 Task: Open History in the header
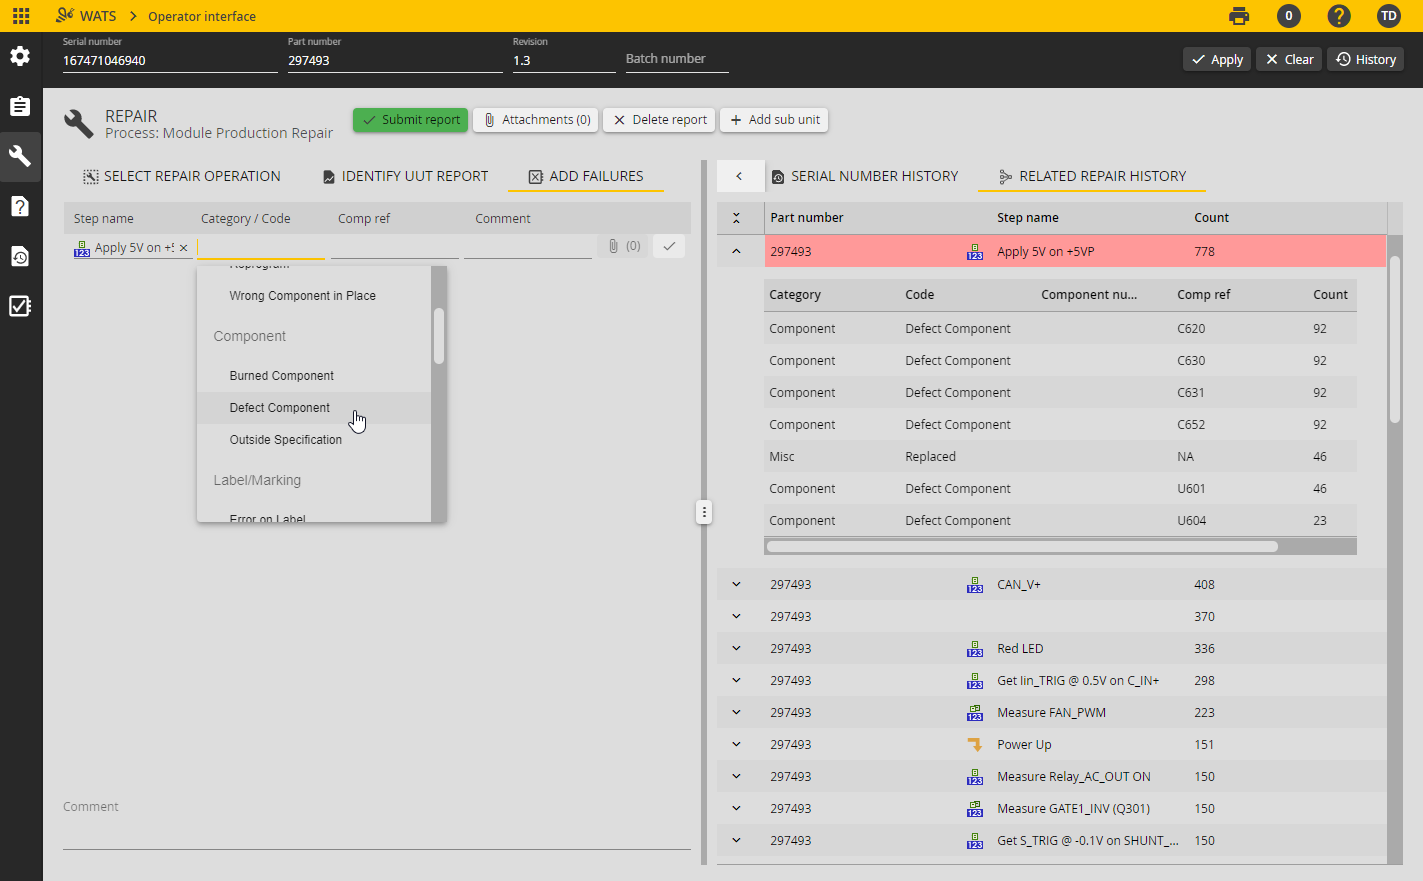click(1366, 60)
